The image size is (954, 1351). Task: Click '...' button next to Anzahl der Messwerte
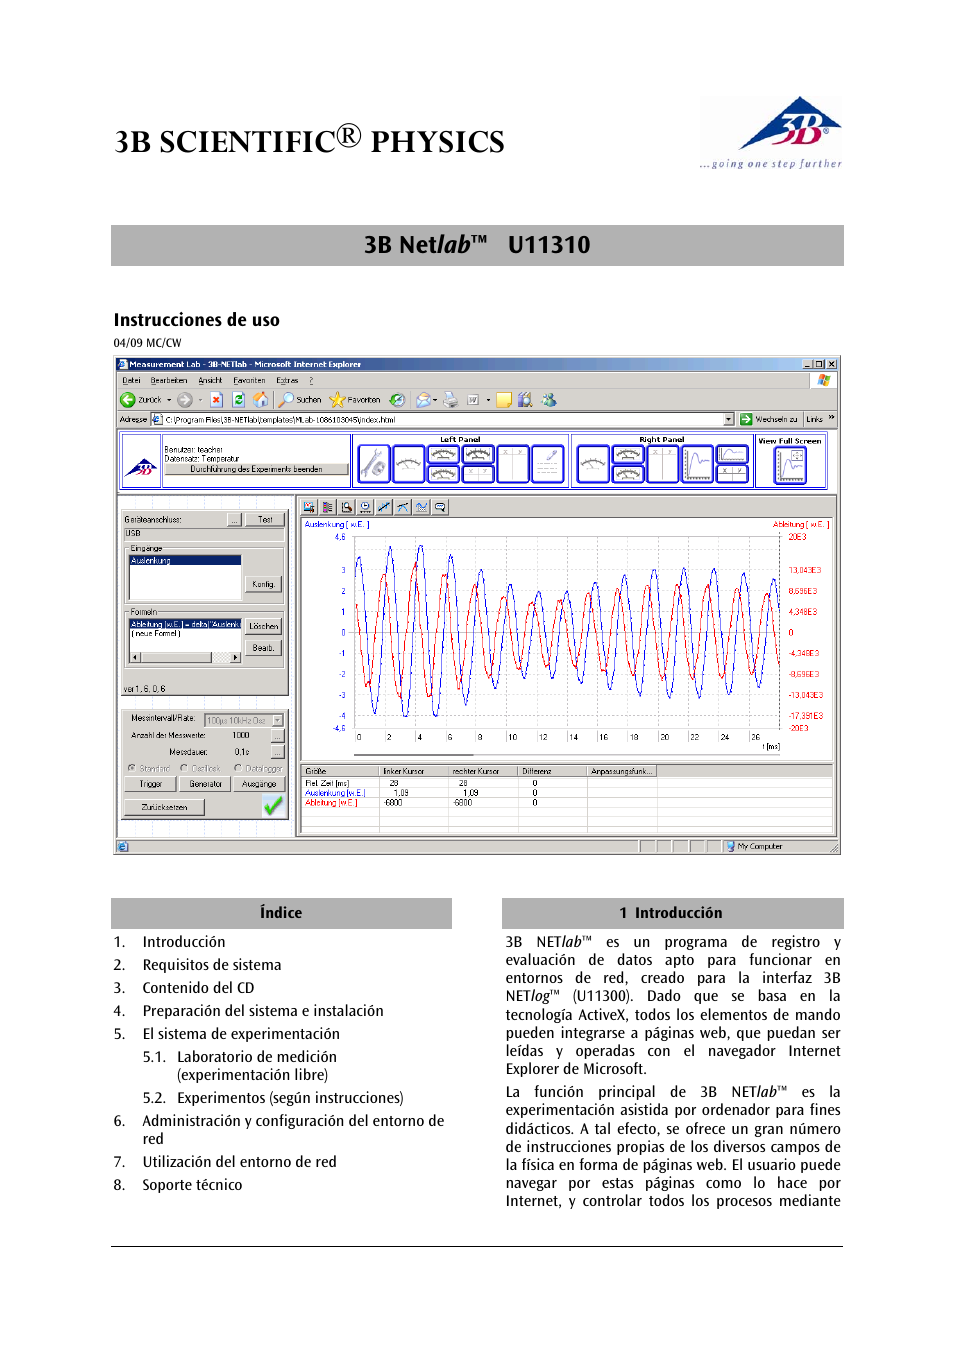278,736
